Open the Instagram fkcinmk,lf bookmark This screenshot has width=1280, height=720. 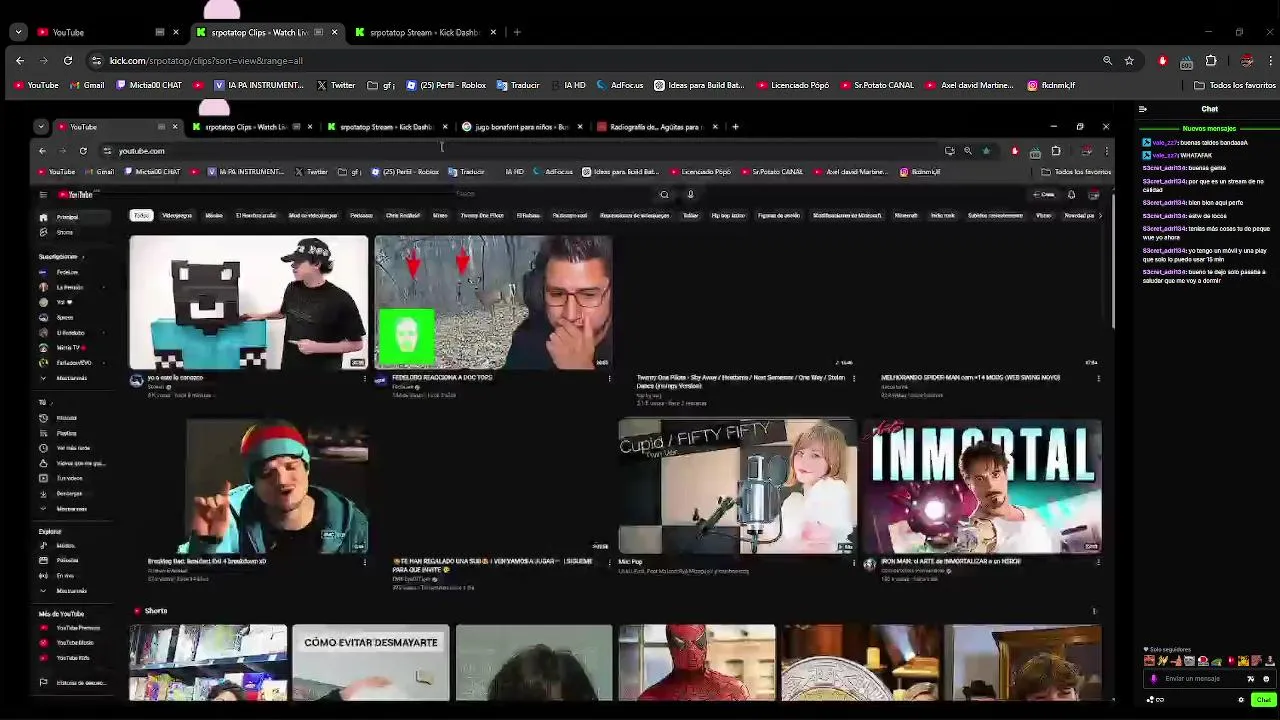(x=1052, y=85)
